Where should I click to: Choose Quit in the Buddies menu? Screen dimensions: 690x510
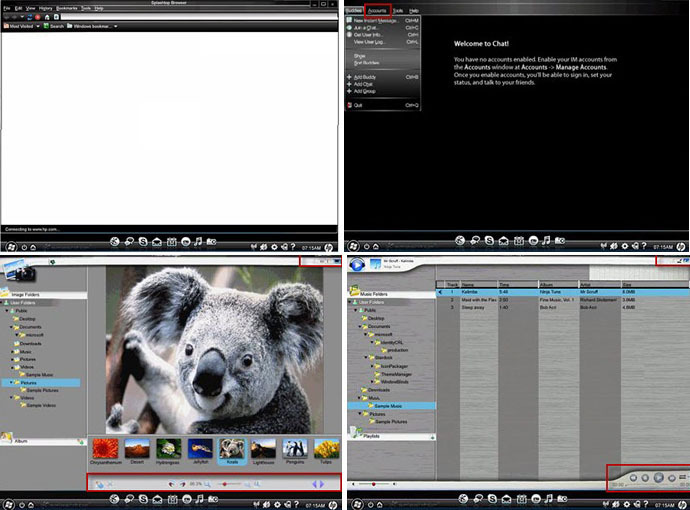[x=382, y=105]
